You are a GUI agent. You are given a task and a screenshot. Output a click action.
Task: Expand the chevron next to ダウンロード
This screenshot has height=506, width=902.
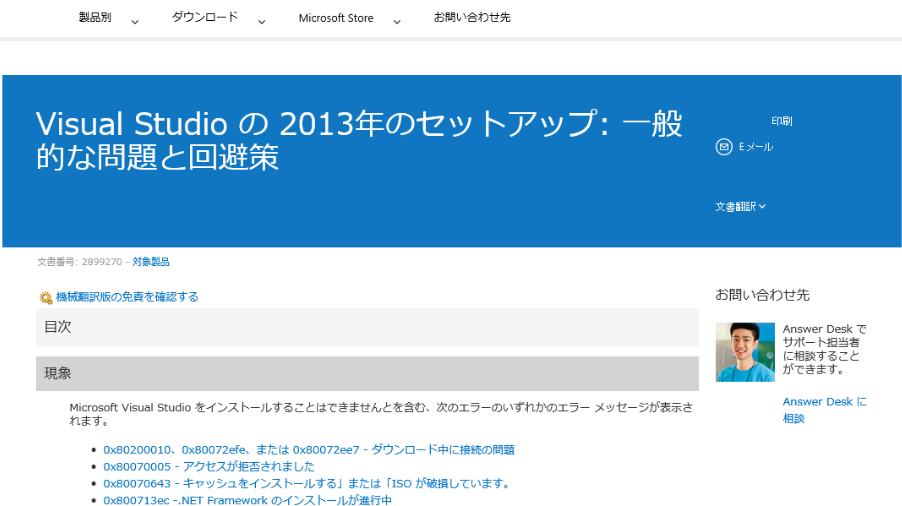click(262, 22)
